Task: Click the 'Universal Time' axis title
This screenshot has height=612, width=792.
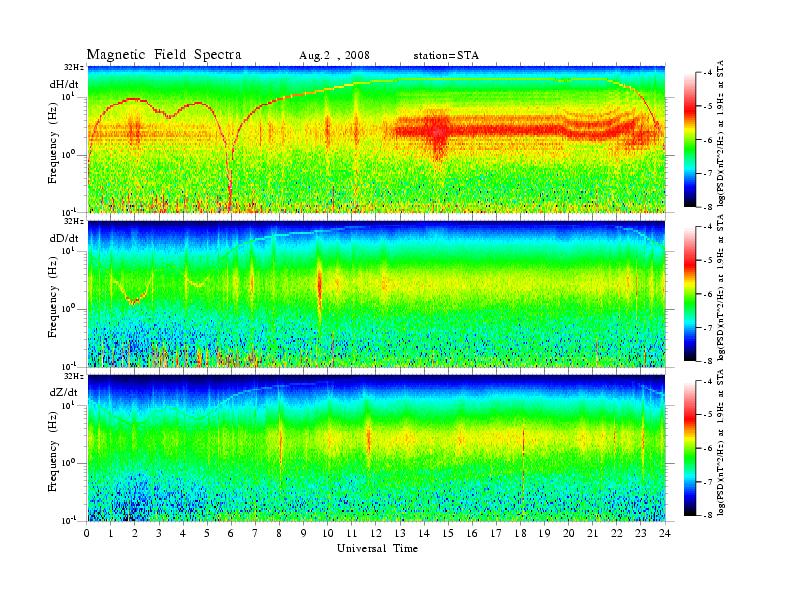Action: tap(377, 548)
